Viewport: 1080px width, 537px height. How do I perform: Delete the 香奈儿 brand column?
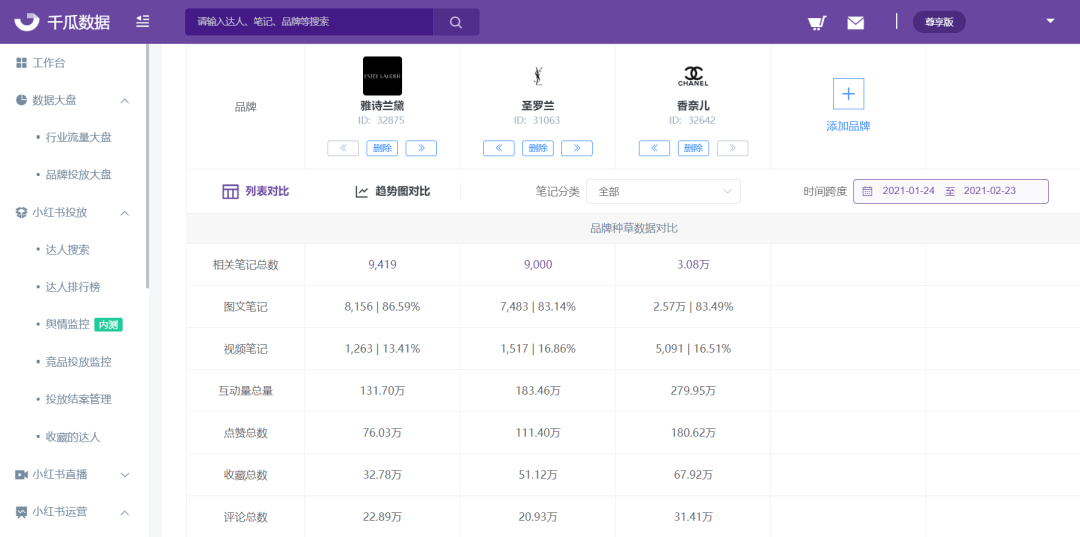pos(694,148)
